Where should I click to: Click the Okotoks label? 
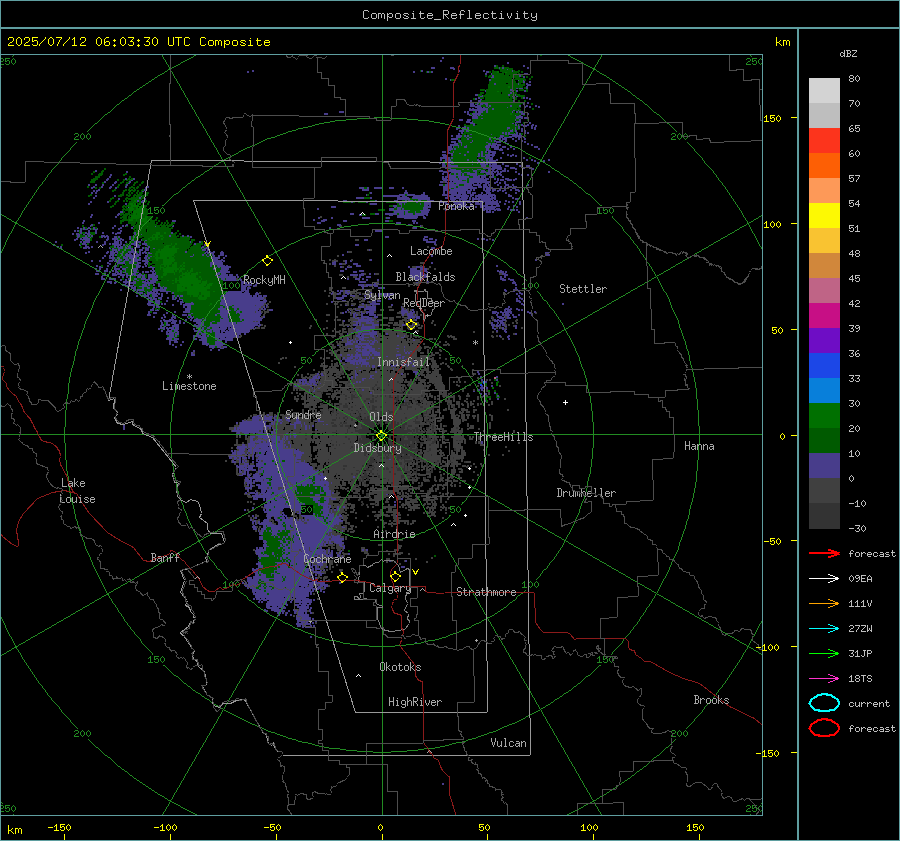pos(400,667)
